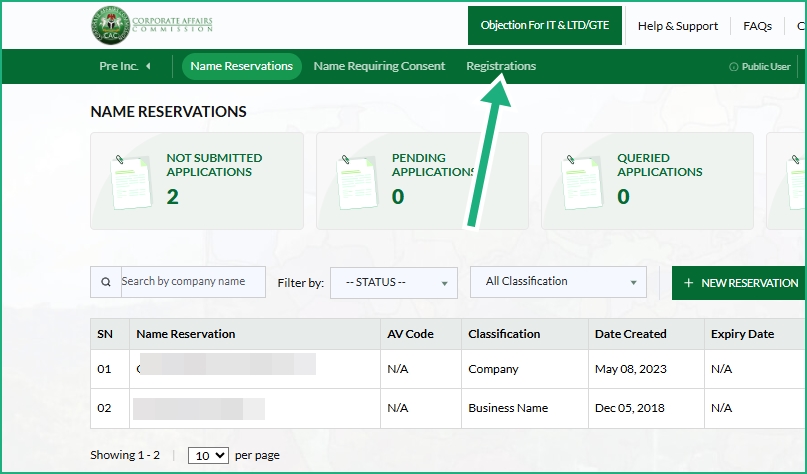Click the Showing 1 - 2 text
The height and width of the screenshot is (474, 807).
(125, 455)
